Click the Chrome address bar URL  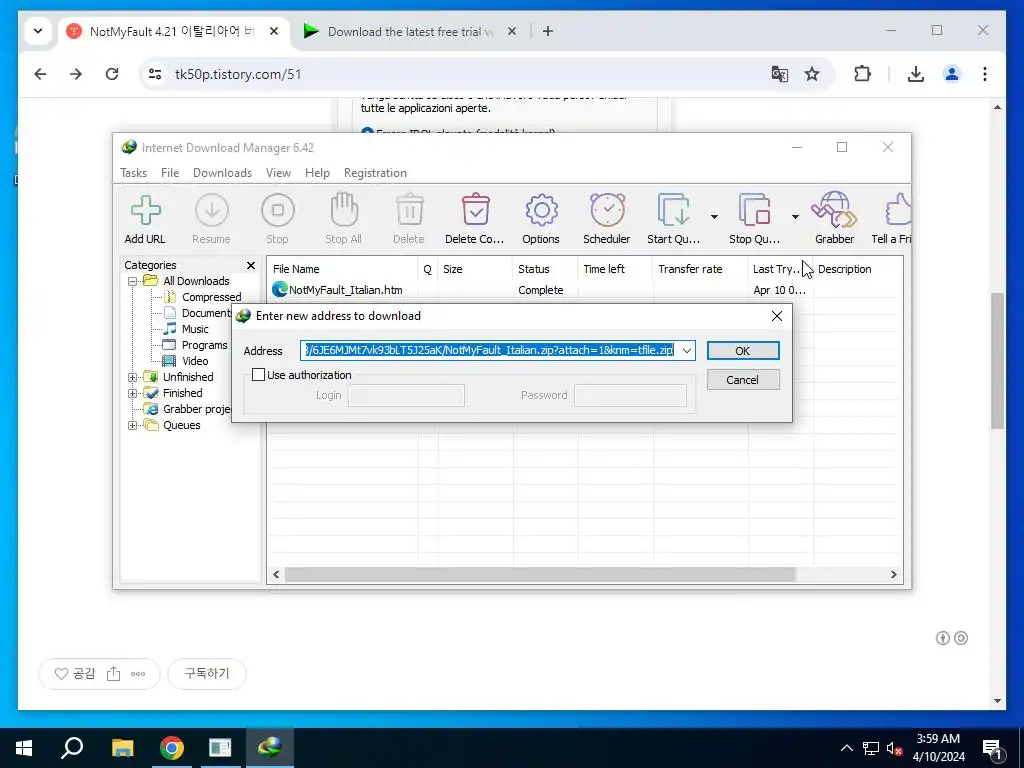pos(238,74)
